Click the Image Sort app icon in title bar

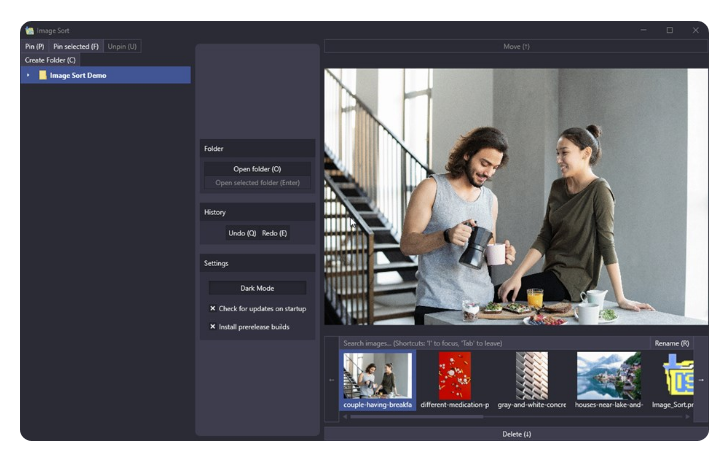(x=30, y=31)
